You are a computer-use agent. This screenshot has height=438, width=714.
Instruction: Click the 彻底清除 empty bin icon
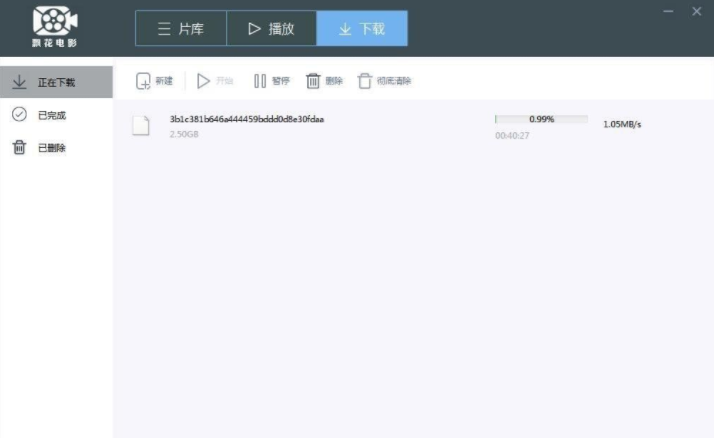365,81
